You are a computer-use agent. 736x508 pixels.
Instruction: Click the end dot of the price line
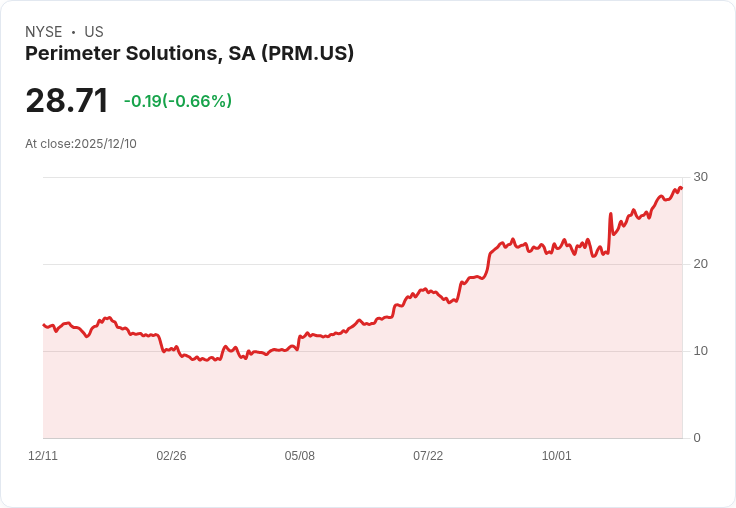pos(681,188)
